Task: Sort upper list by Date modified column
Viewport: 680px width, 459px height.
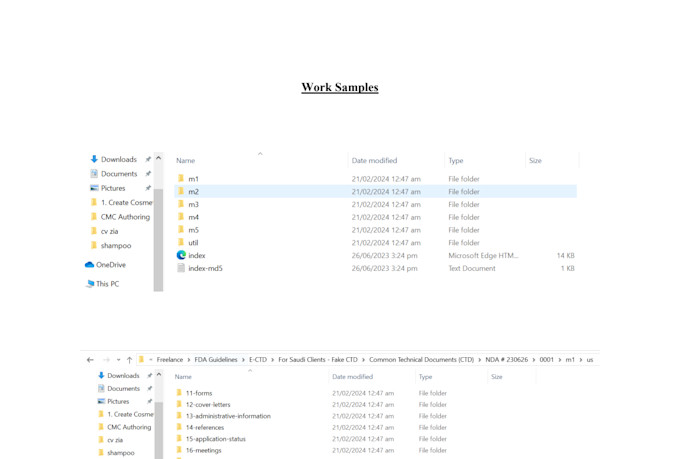Action: (x=374, y=161)
